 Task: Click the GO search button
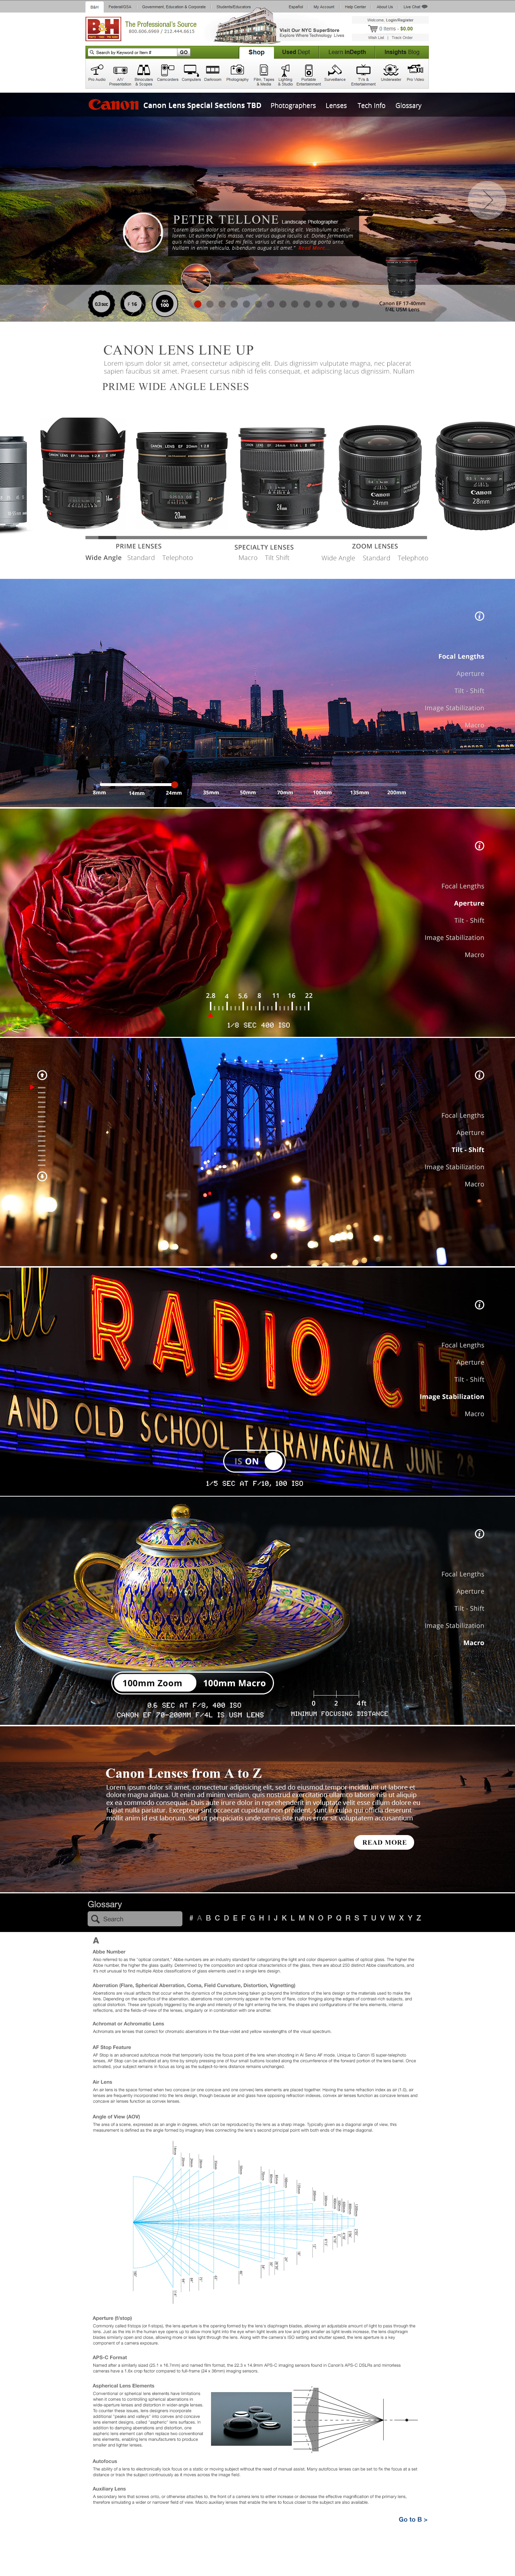183,52
